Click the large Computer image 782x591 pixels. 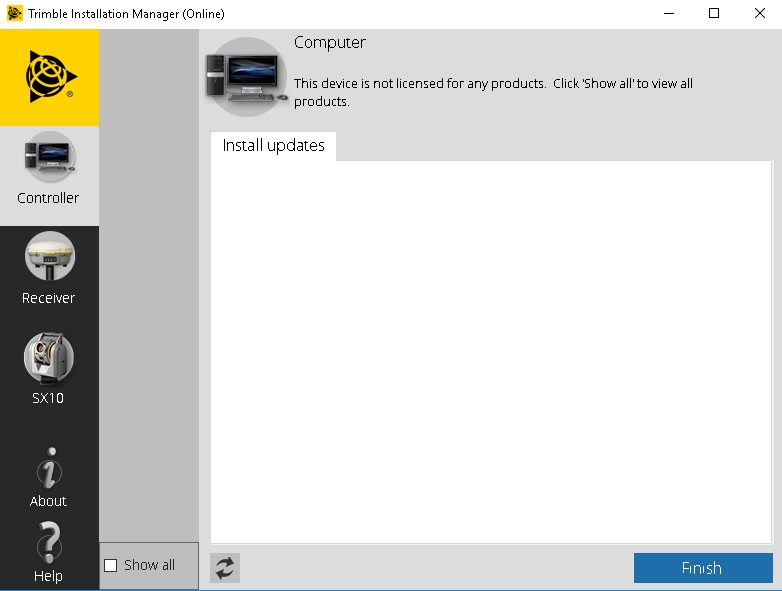tap(246, 77)
